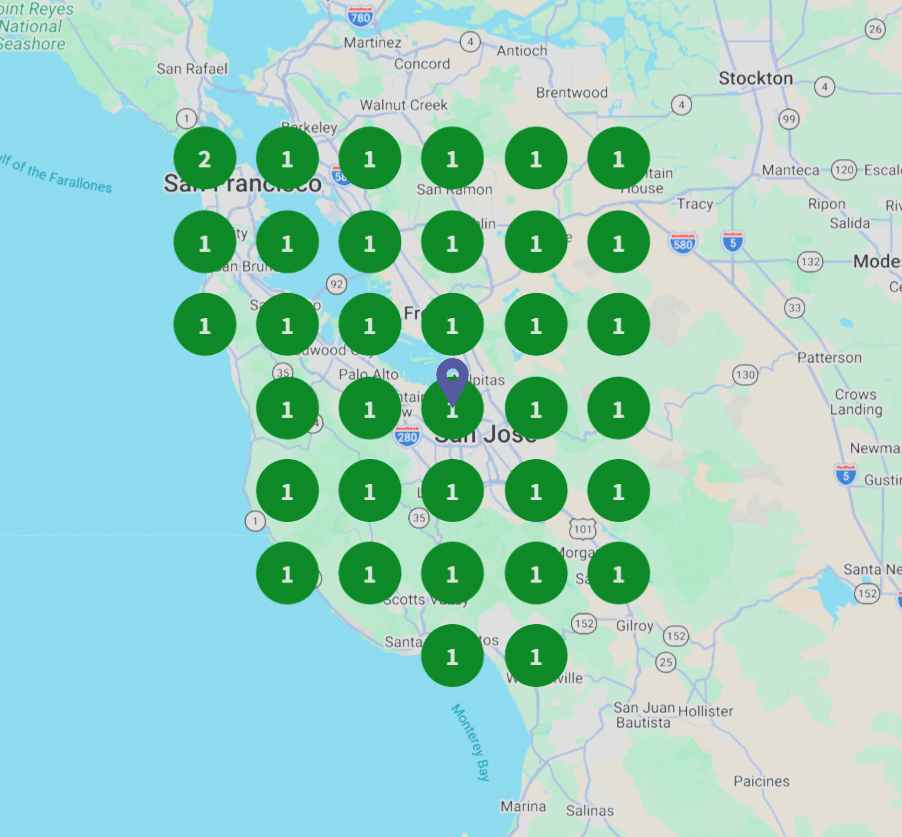Click the Salinas city label
Image resolution: width=902 pixels, height=837 pixels.
click(589, 810)
